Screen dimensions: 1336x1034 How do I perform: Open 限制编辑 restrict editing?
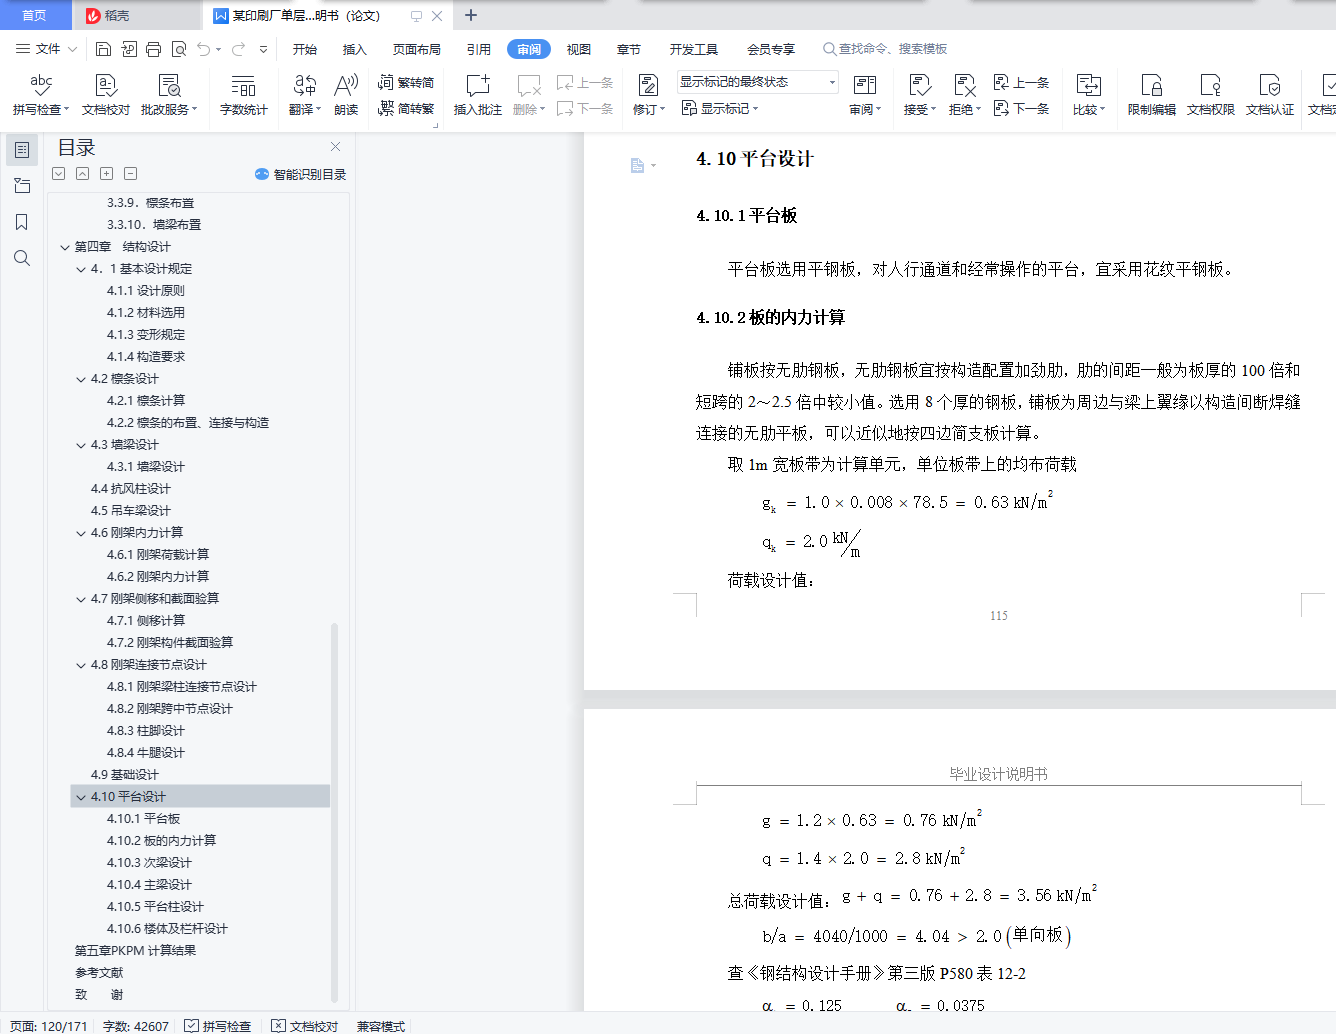(x=1152, y=95)
